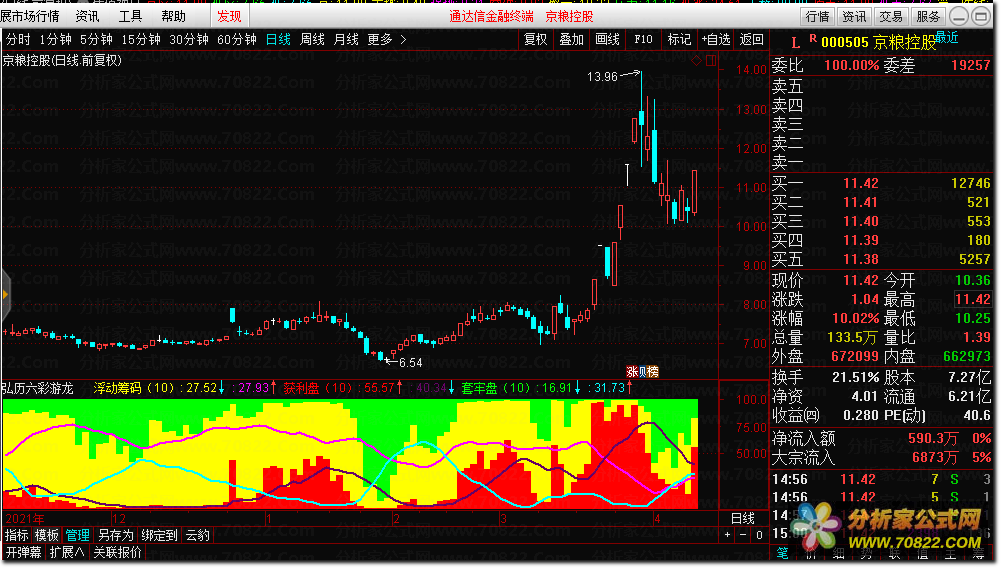
Task: Click the 管理 option in bottom bar
Action: [x=77, y=535]
